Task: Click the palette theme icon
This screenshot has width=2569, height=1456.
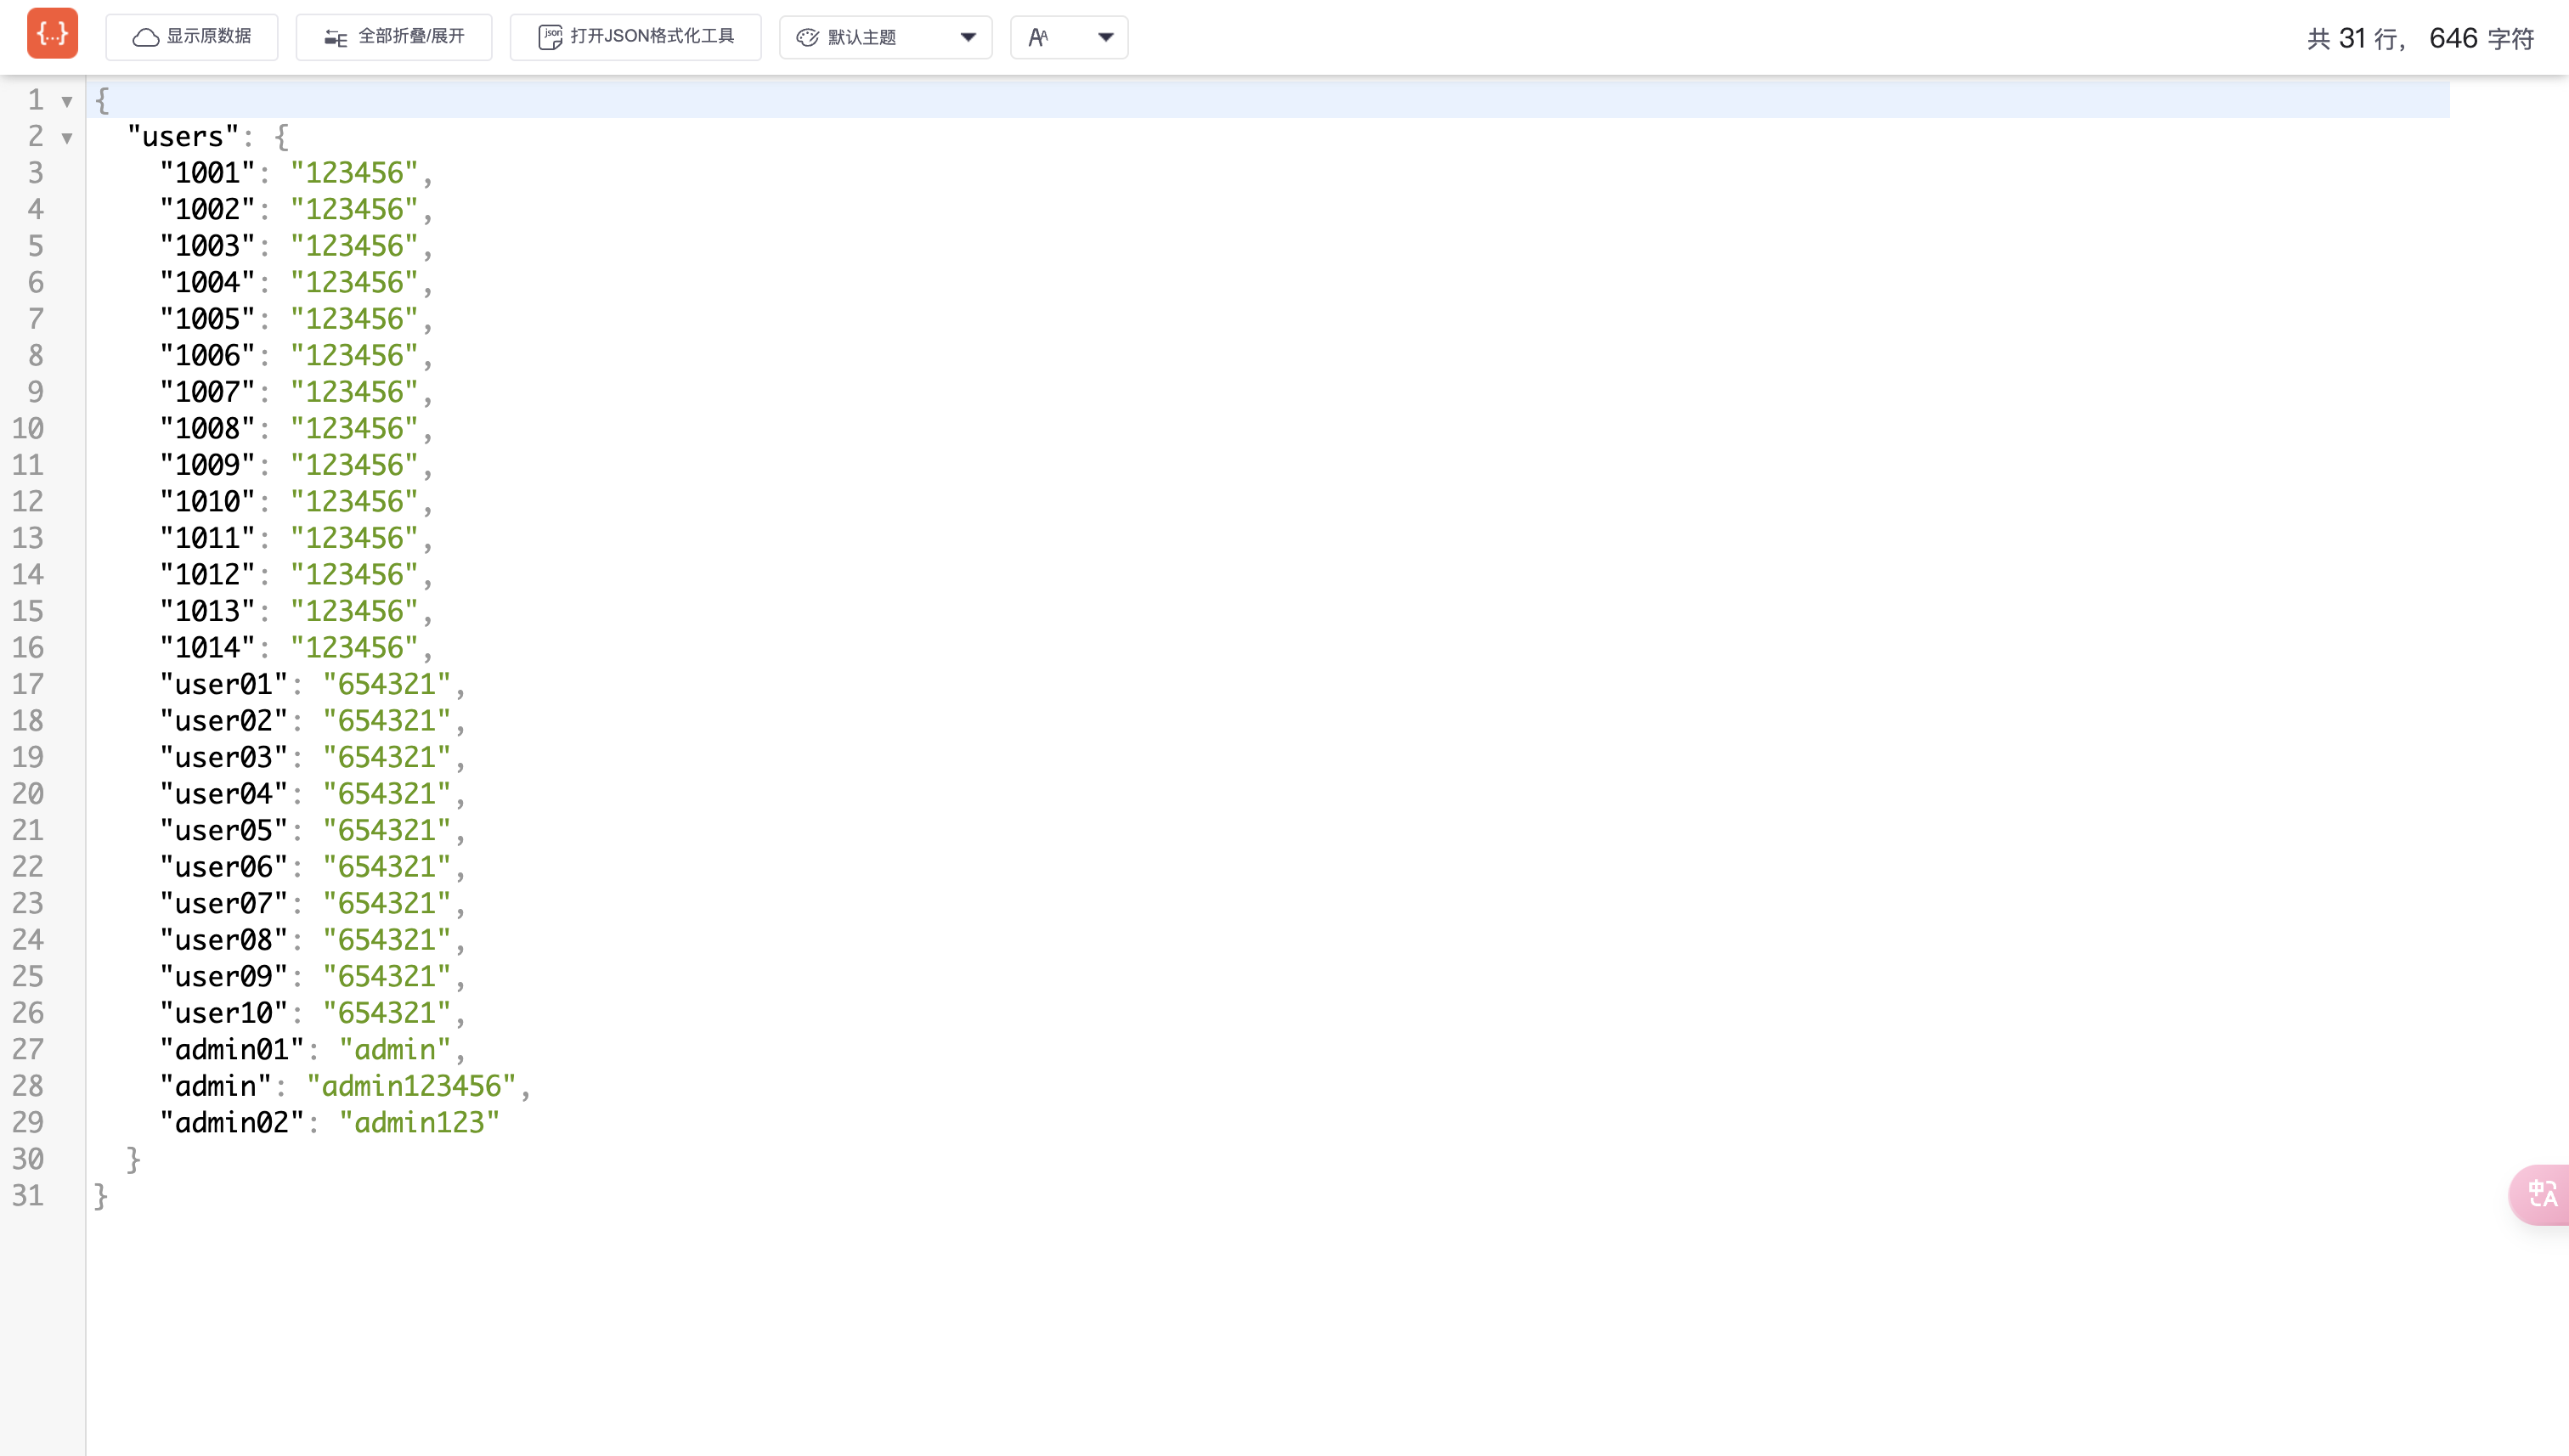Action: click(x=807, y=38)
